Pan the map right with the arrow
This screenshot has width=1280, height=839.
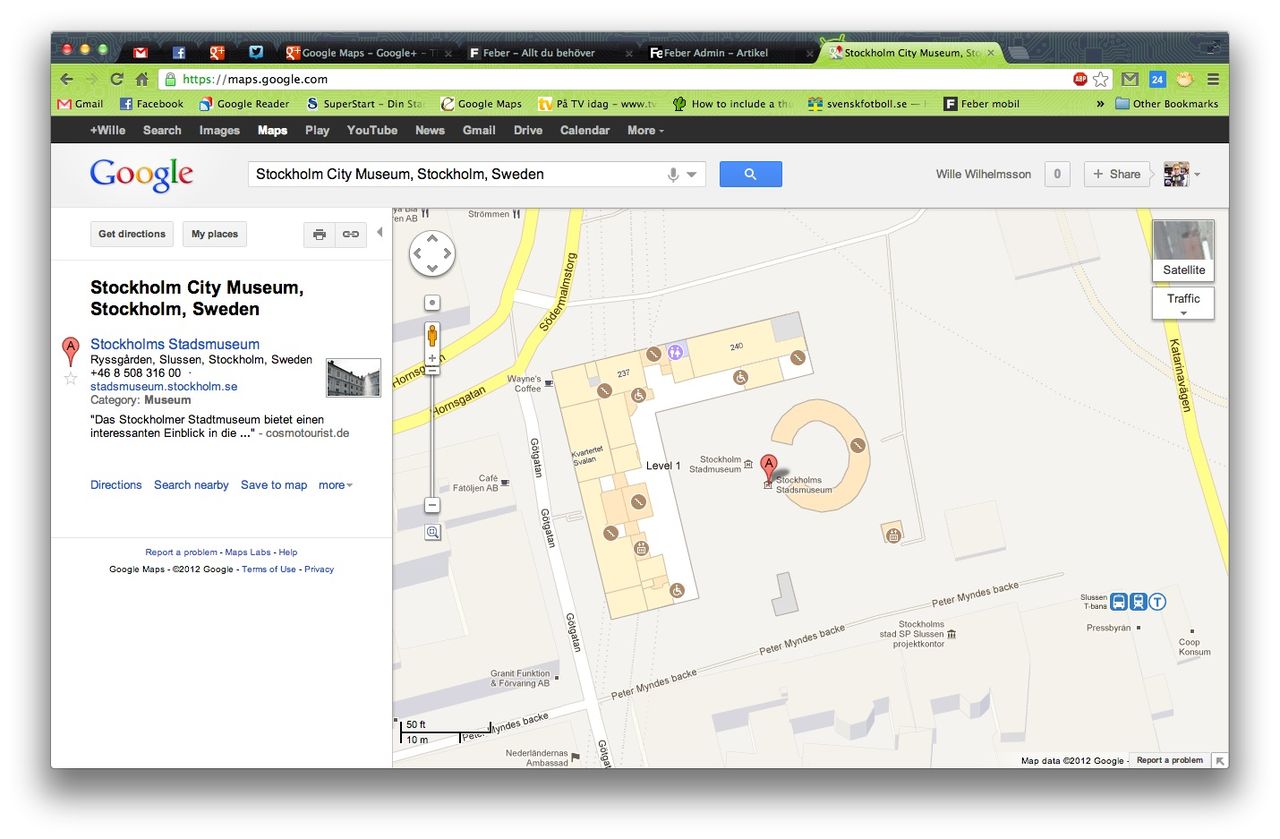[x=446, y=254]
